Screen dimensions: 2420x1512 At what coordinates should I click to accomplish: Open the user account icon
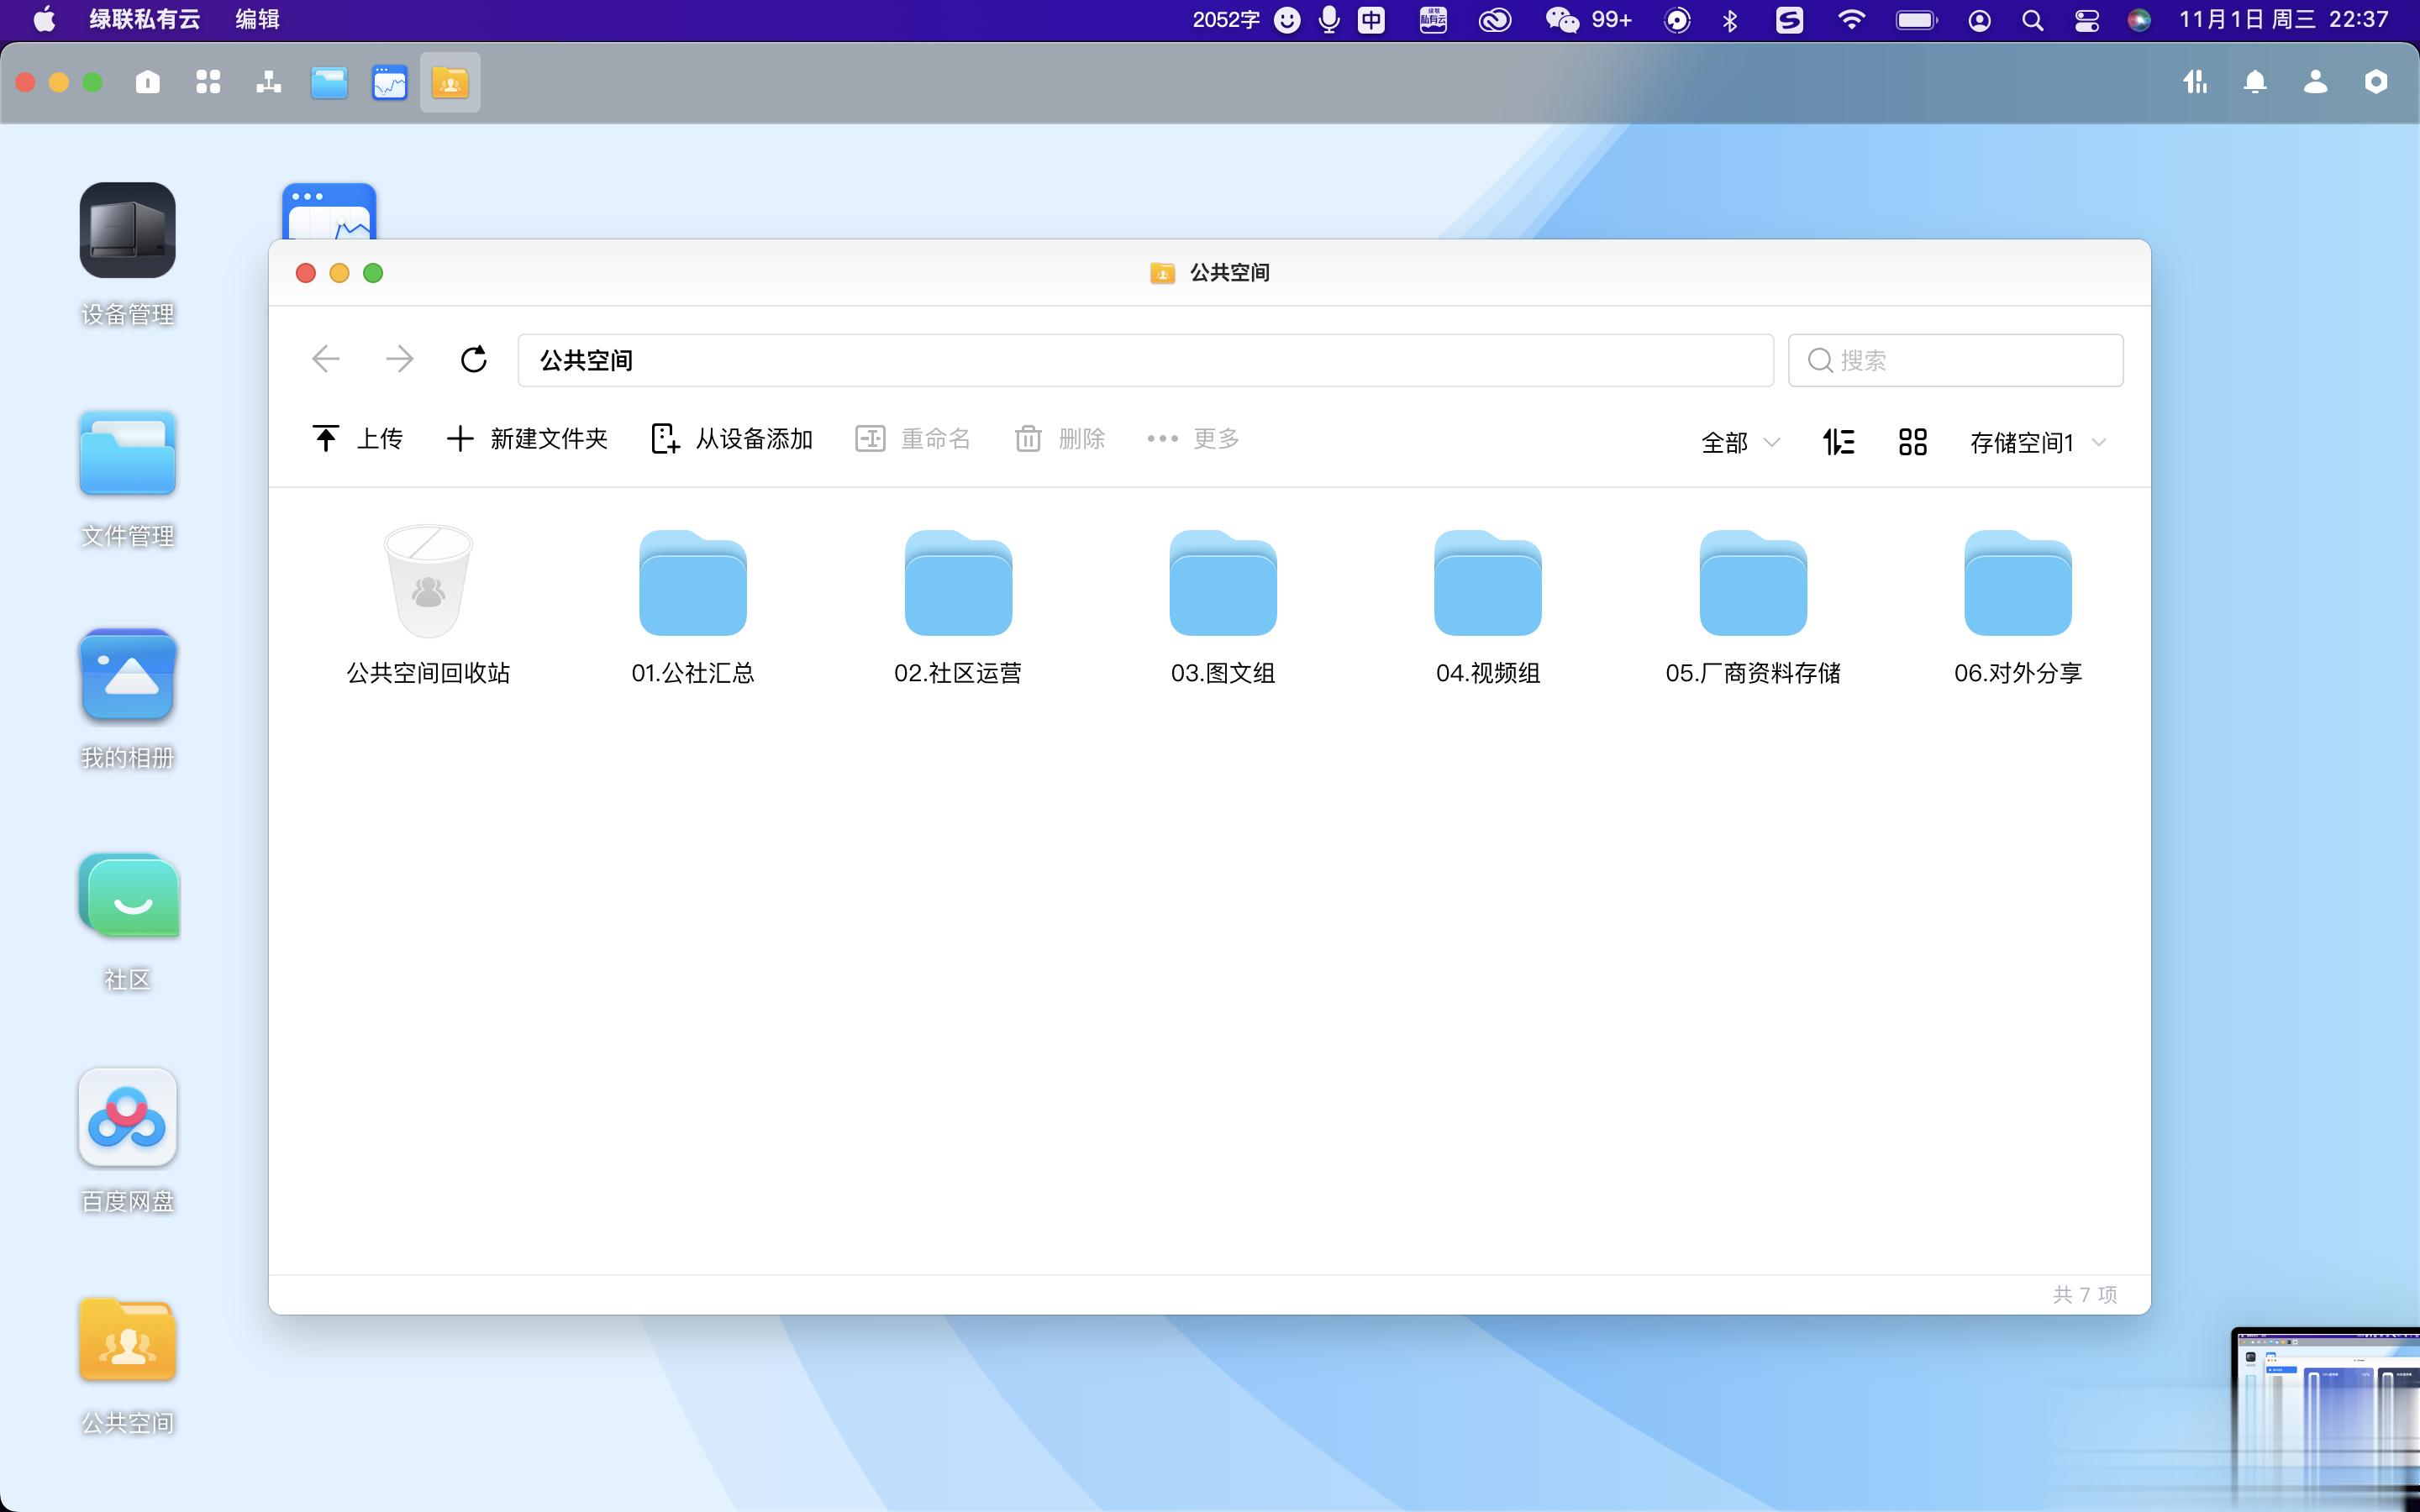click(x=2315, y=82)
